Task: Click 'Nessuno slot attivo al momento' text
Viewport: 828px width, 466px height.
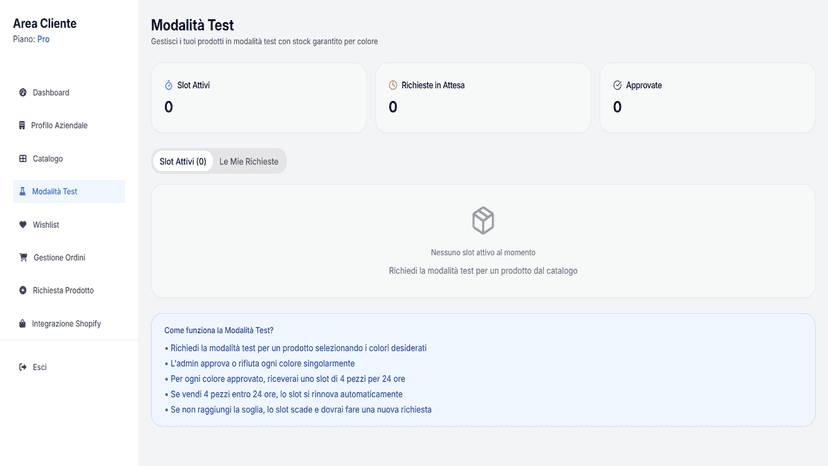Action: 483,253
